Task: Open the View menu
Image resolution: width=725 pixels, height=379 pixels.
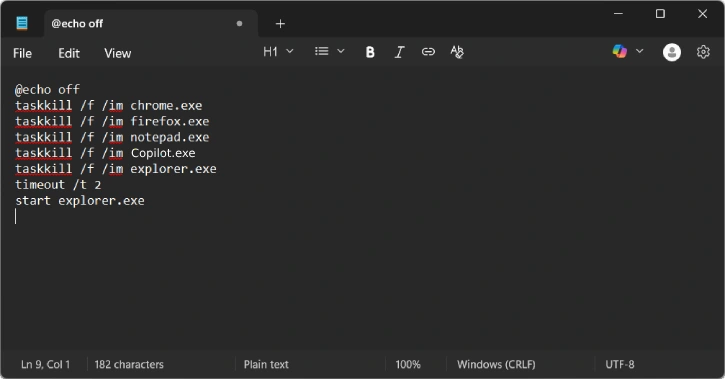Action: point(117,53)
